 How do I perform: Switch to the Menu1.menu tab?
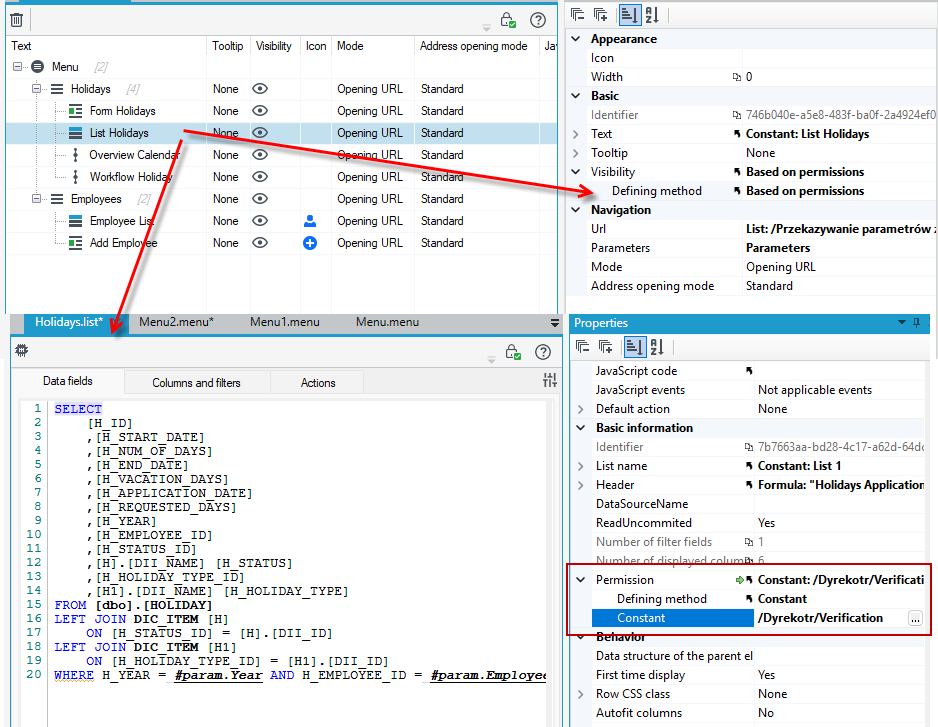[x=285, y=322]
